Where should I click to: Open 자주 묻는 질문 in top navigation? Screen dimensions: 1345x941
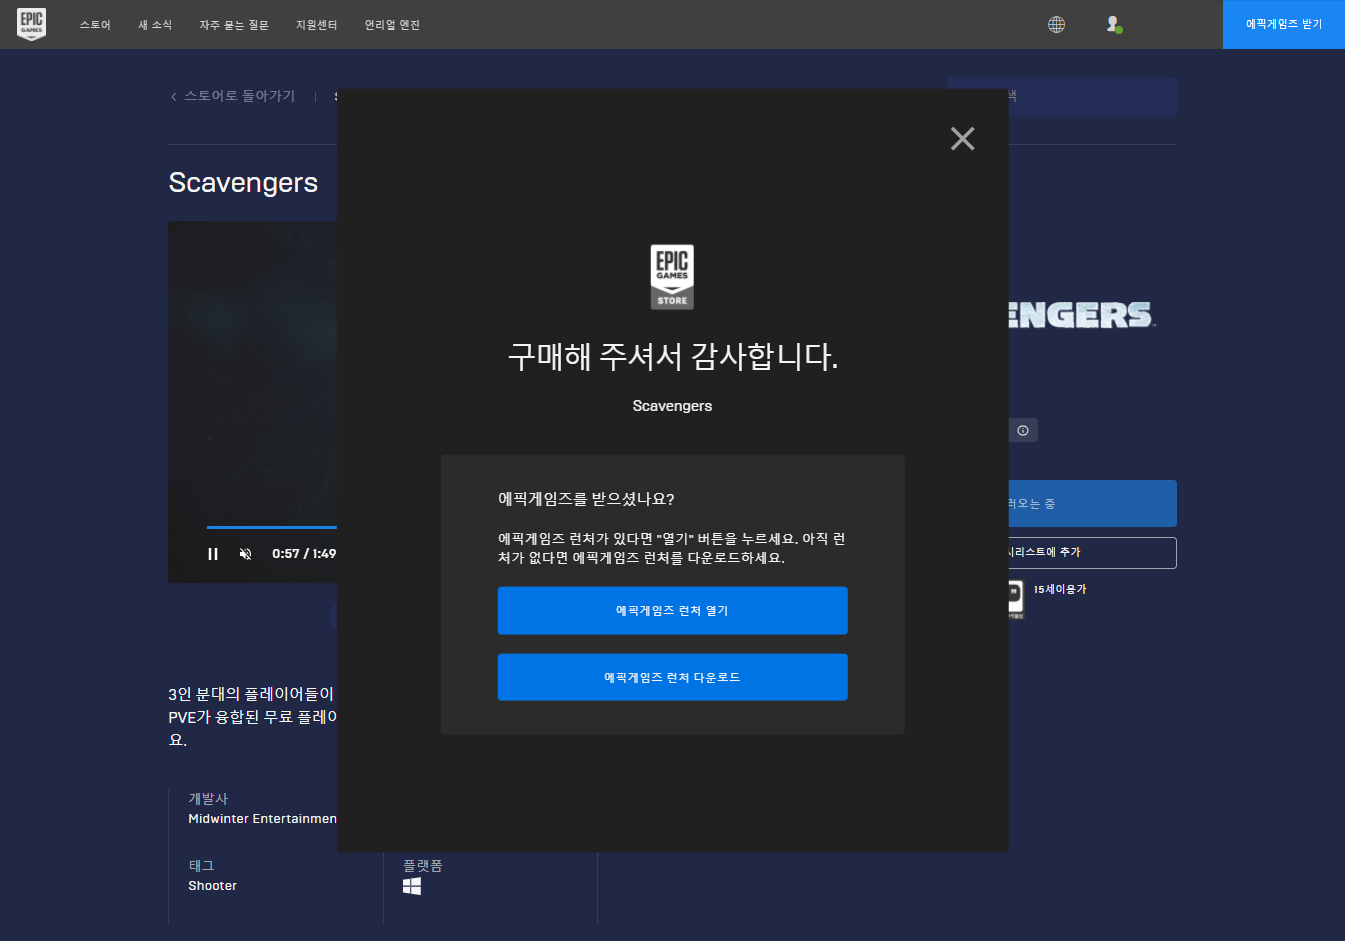tap(234, 25)
